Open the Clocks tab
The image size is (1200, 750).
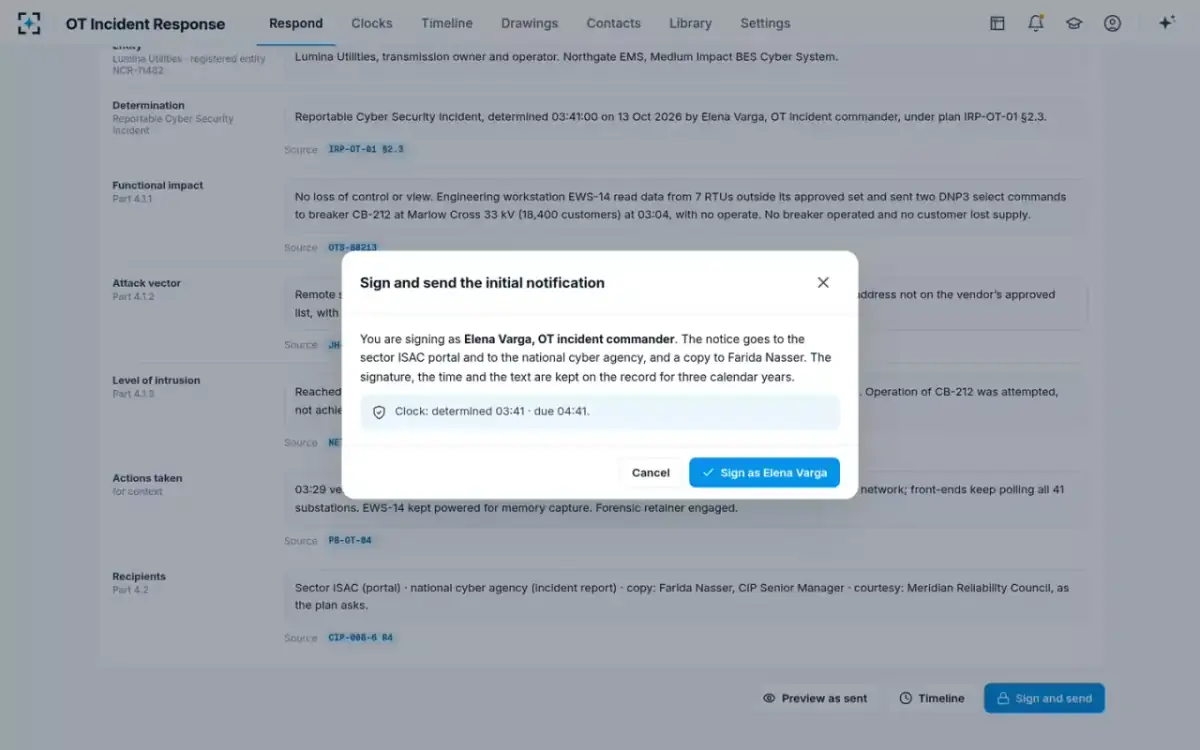pyautogui.click(x=372, y=23)
